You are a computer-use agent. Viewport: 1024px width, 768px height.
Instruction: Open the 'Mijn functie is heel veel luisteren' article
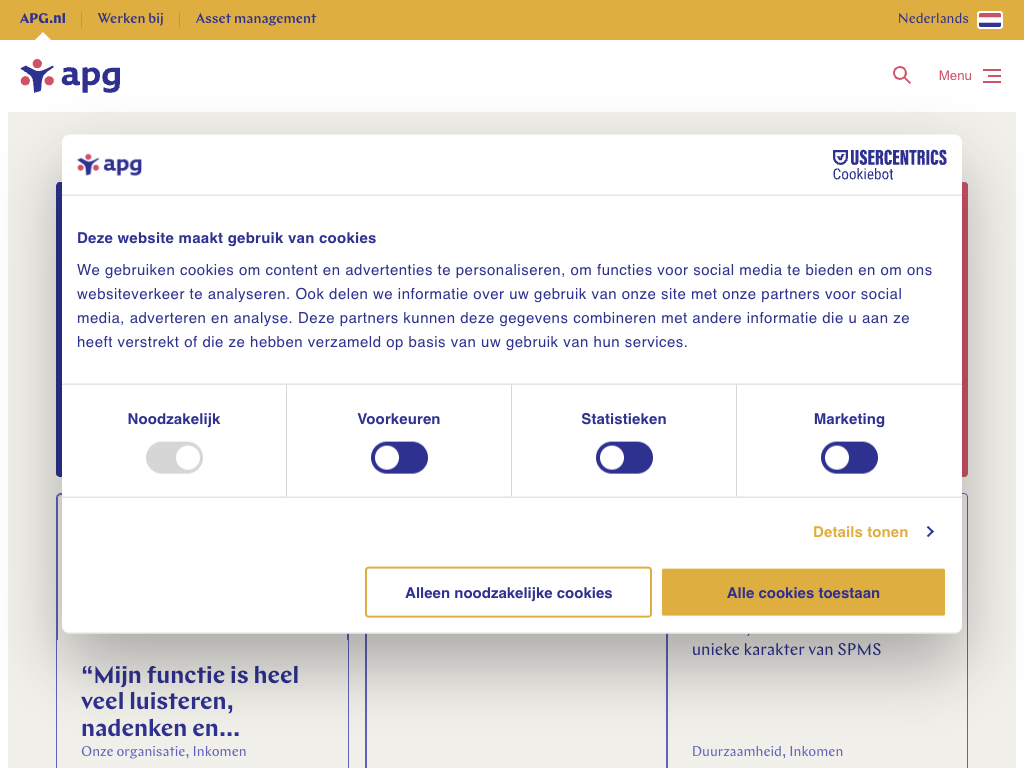click(x=190, y=700)
